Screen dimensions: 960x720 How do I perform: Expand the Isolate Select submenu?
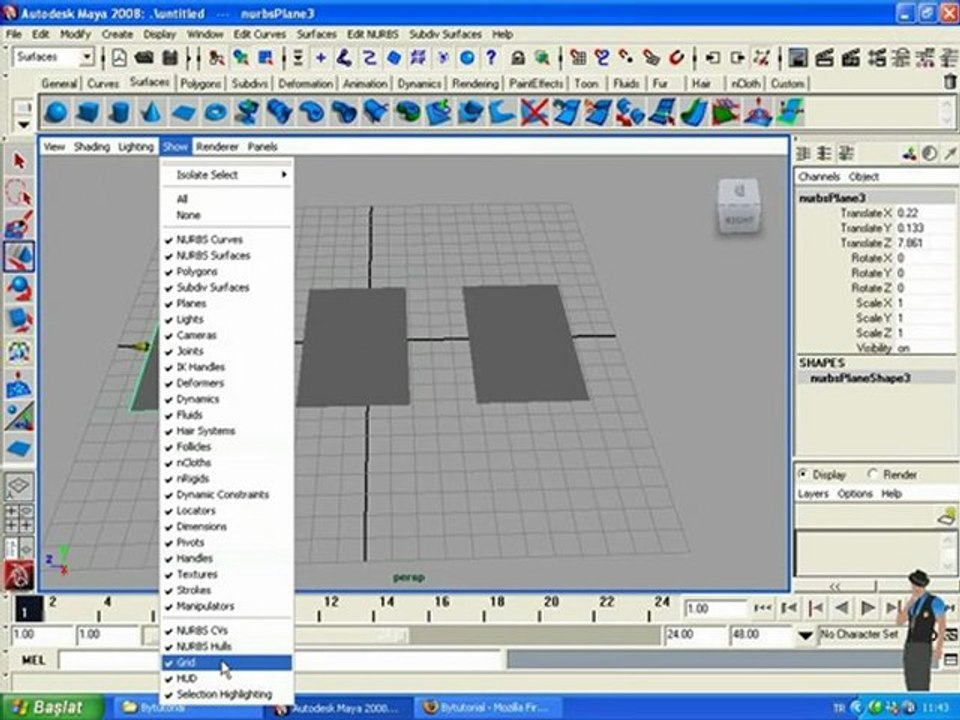(x=227, y=174)
